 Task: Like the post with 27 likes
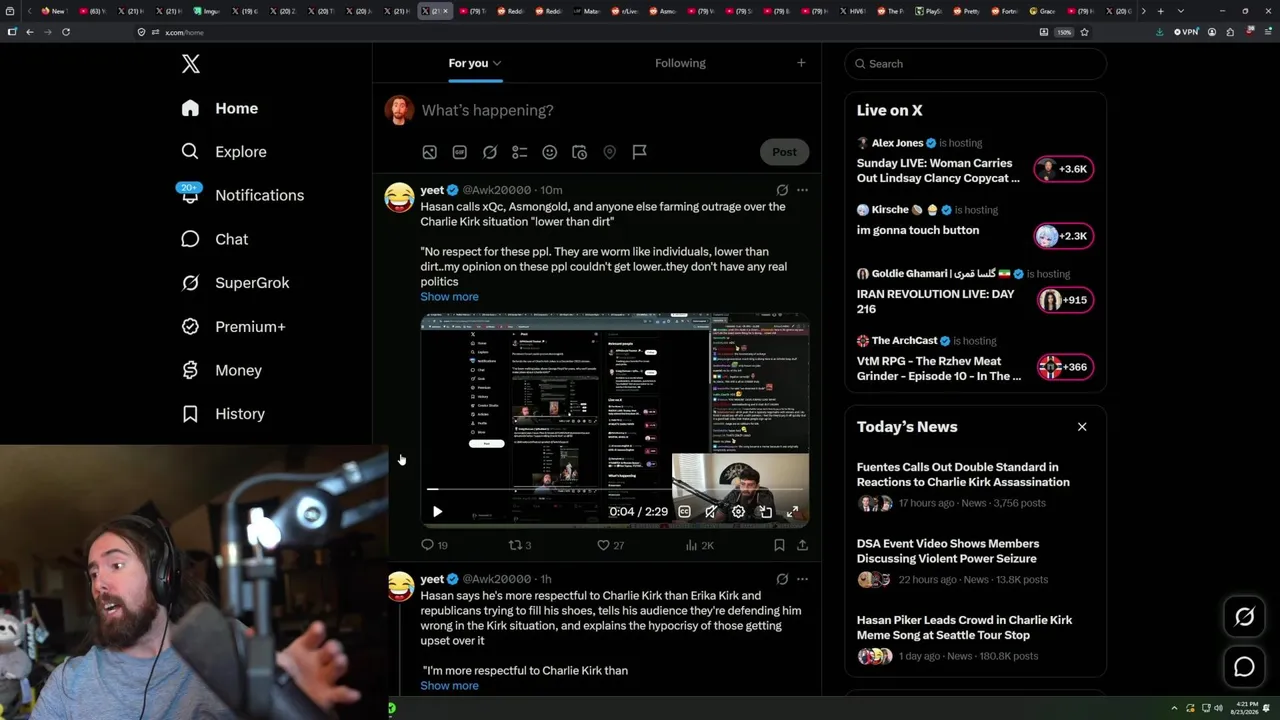click(610, 545)
